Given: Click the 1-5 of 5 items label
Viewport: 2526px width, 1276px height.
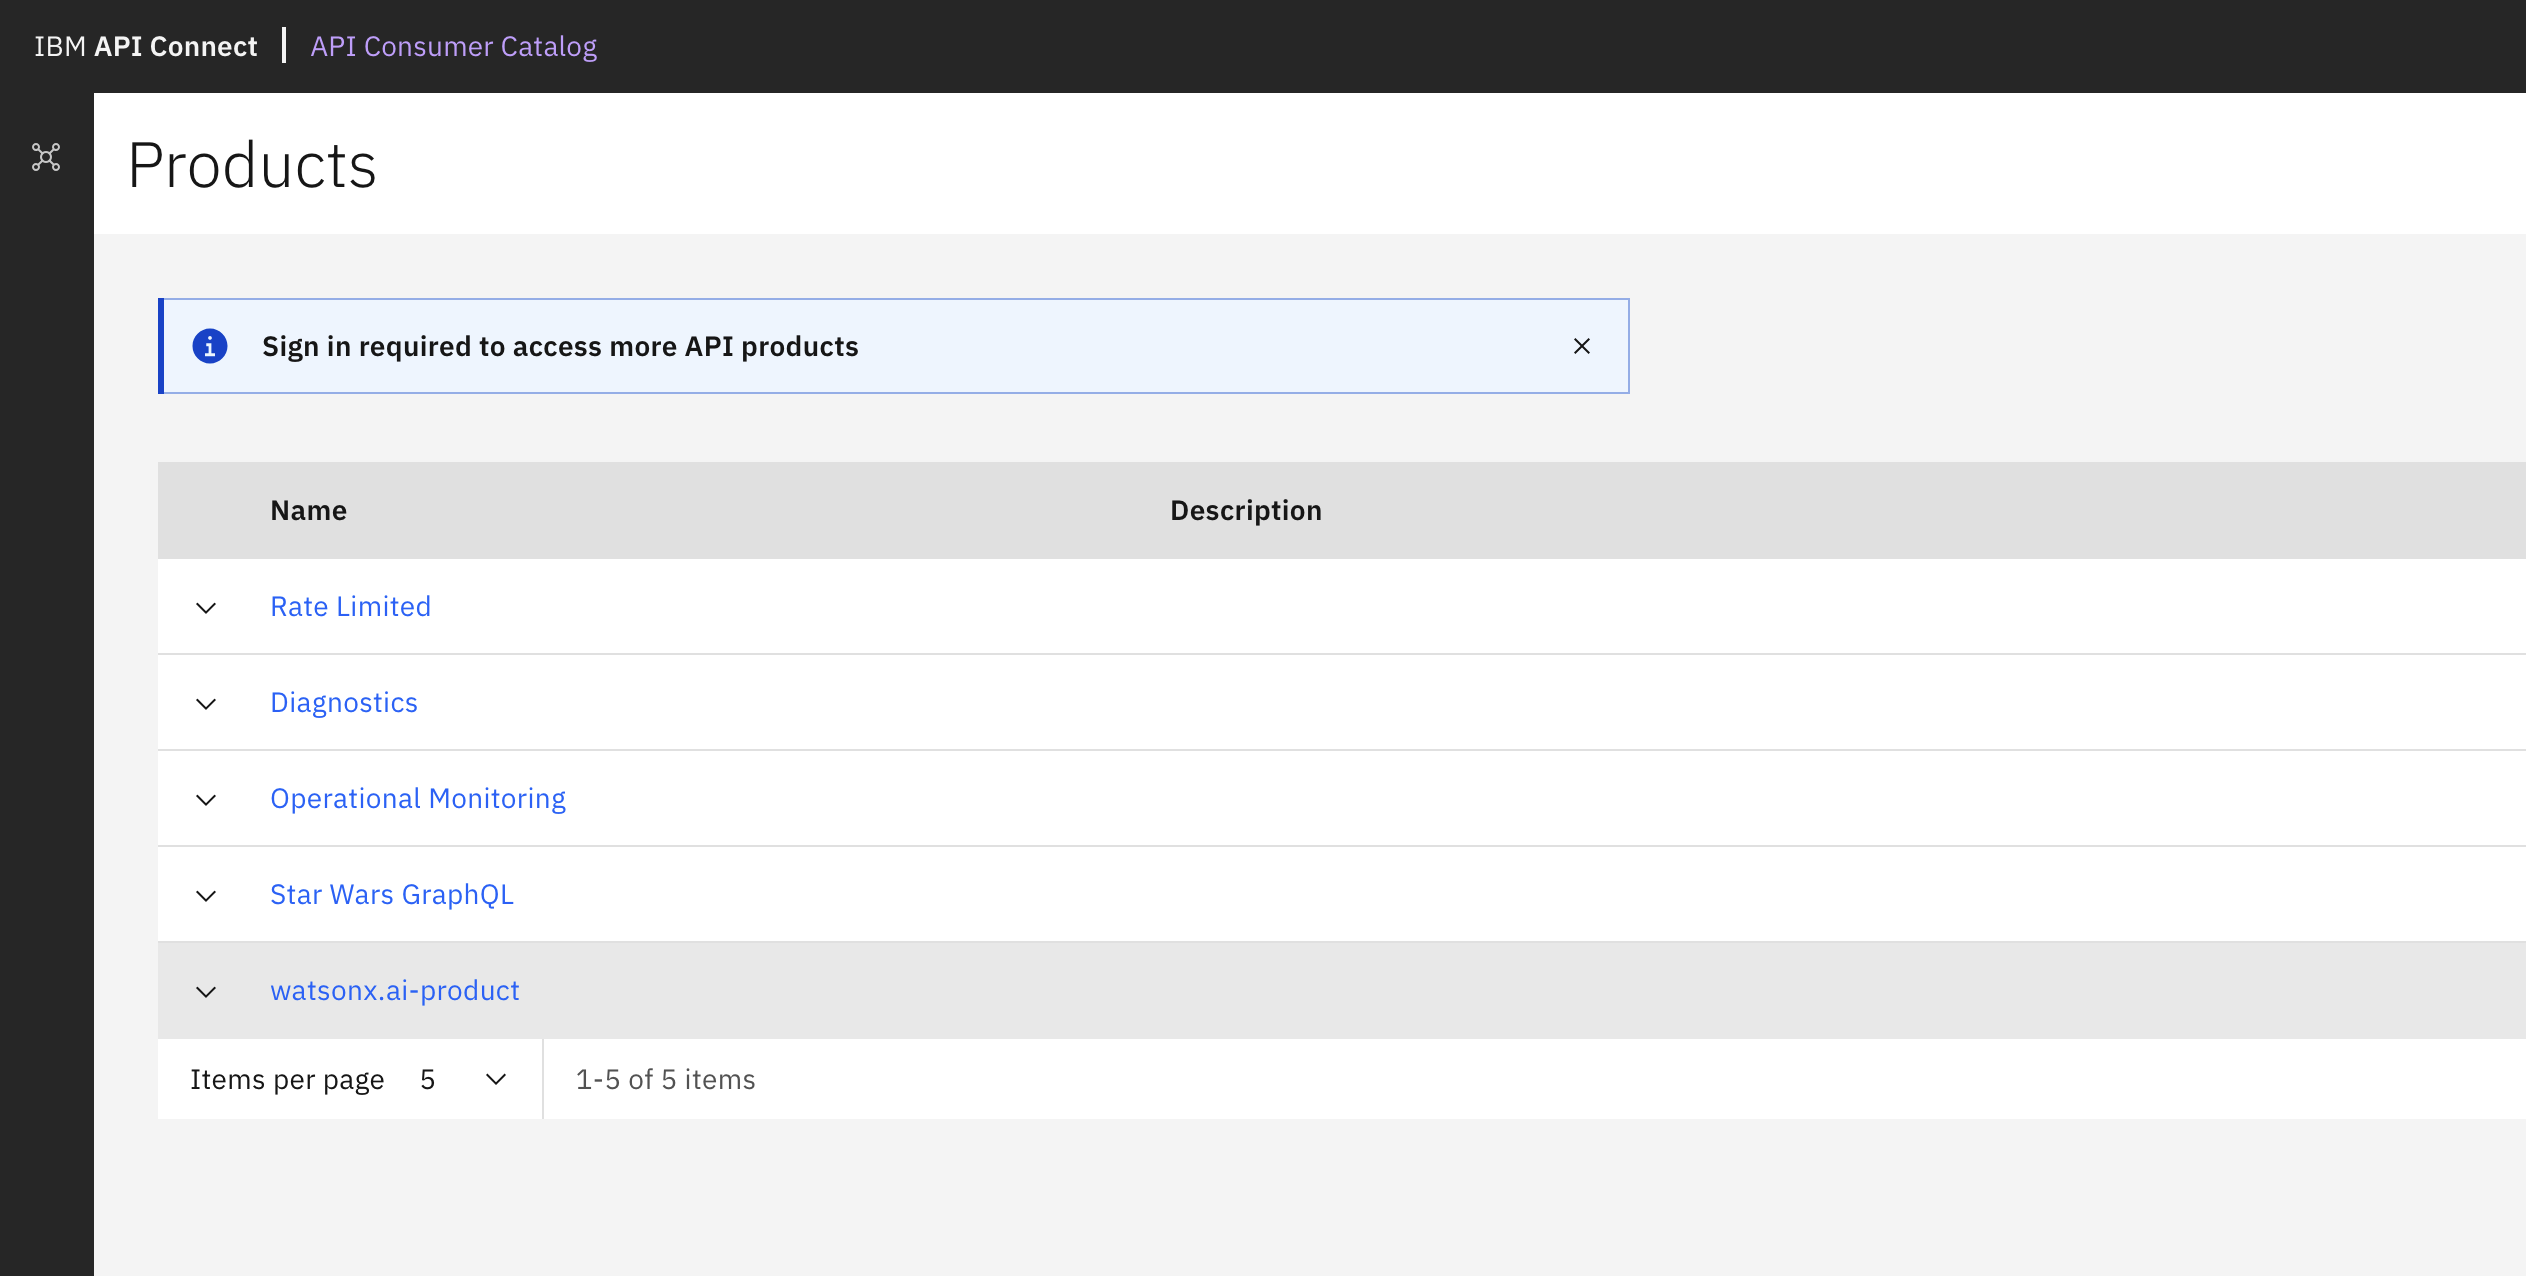Looking at the screenshot, I should tap(665, 1080).
